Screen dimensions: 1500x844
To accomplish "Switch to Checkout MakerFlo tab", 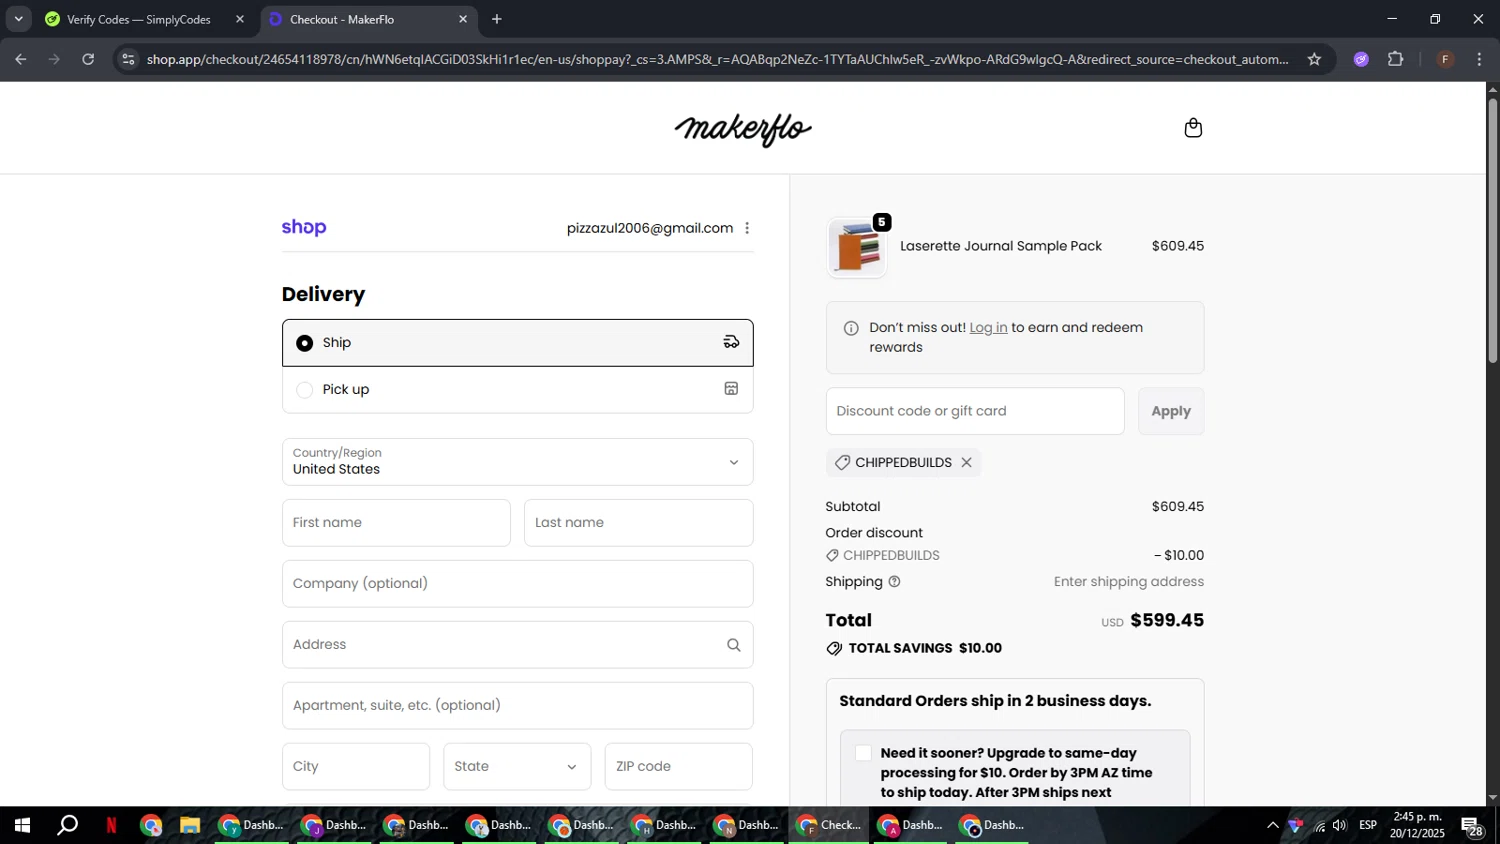I will coord(368,19).
